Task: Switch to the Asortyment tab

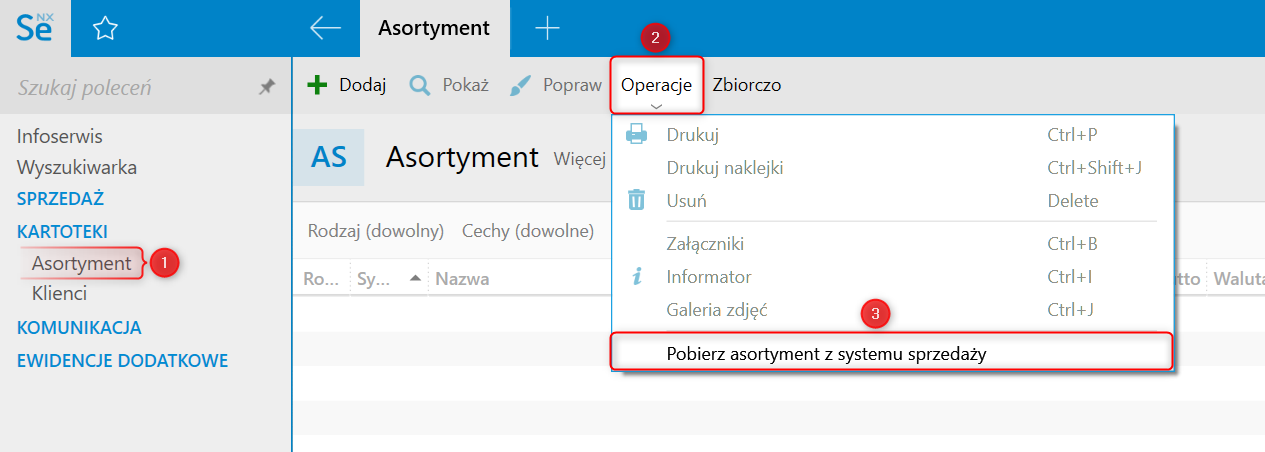Action: point(434,28)
